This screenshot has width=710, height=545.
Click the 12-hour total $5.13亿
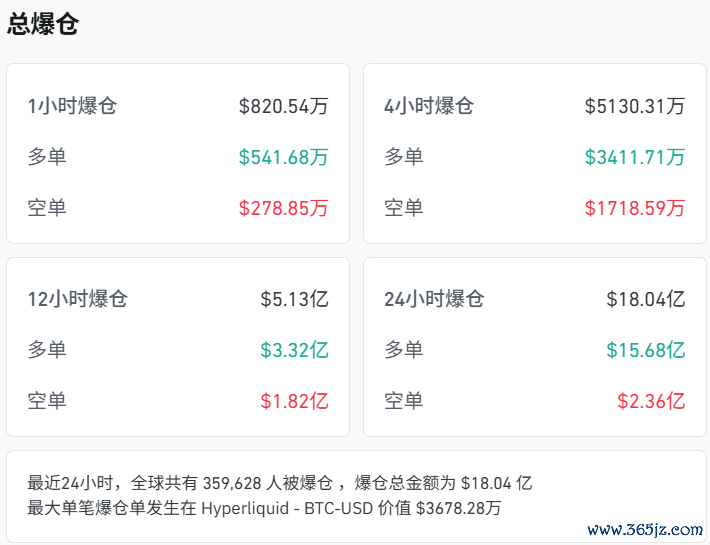pos(294,299)
